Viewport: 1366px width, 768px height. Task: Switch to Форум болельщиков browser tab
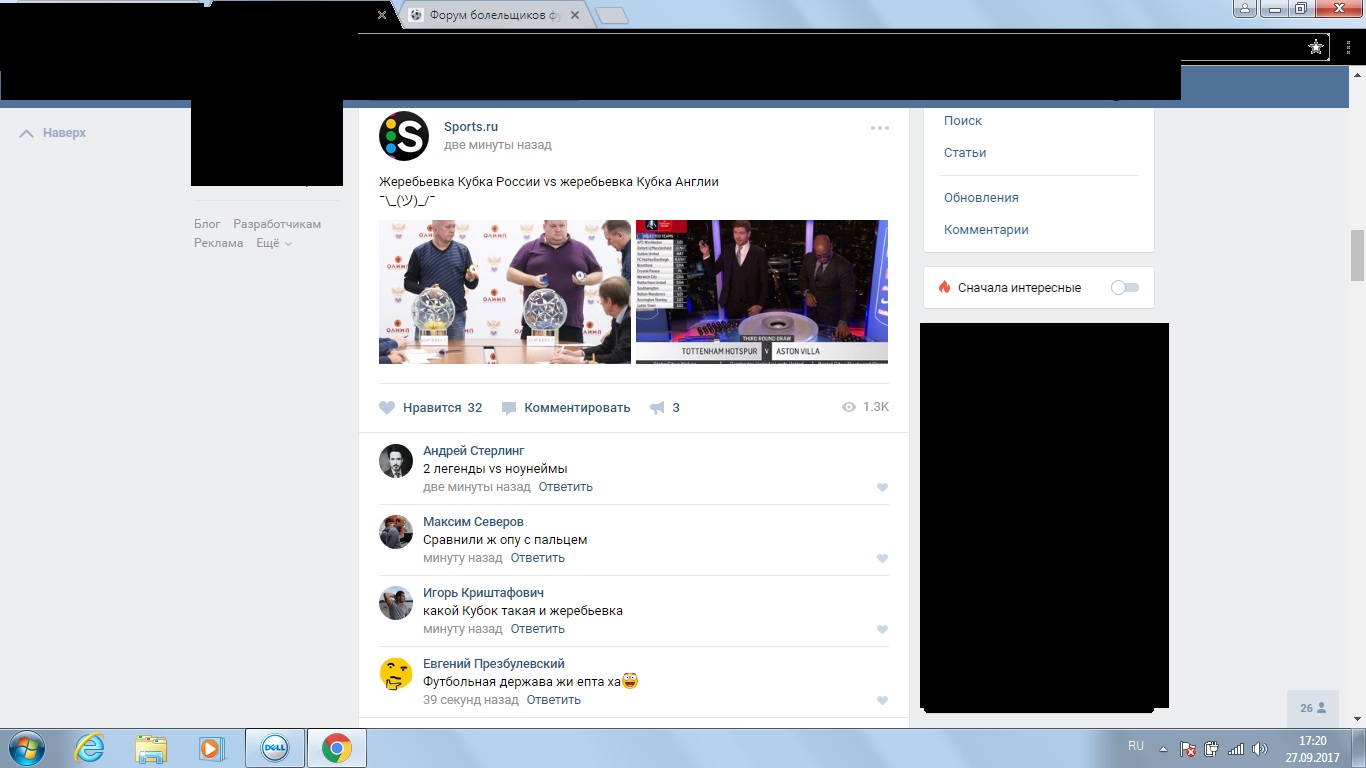[494, 15]
